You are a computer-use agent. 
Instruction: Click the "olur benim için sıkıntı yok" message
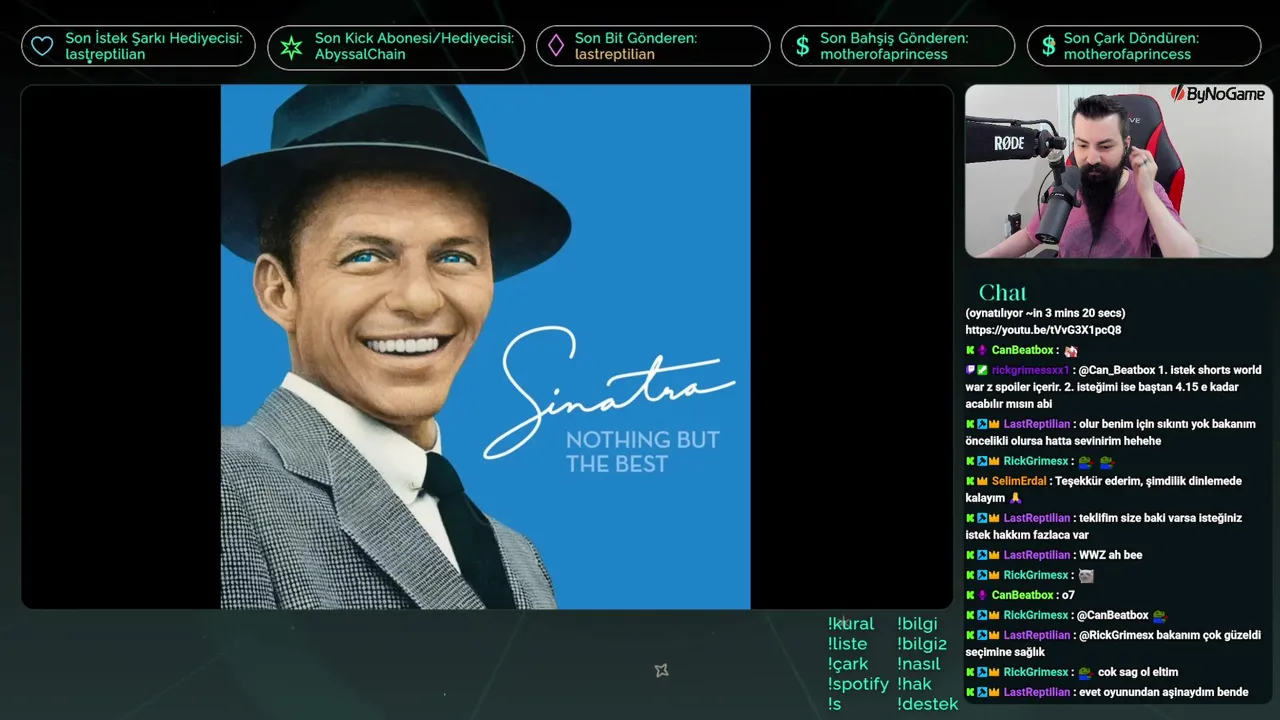(x=1110, y=432)
